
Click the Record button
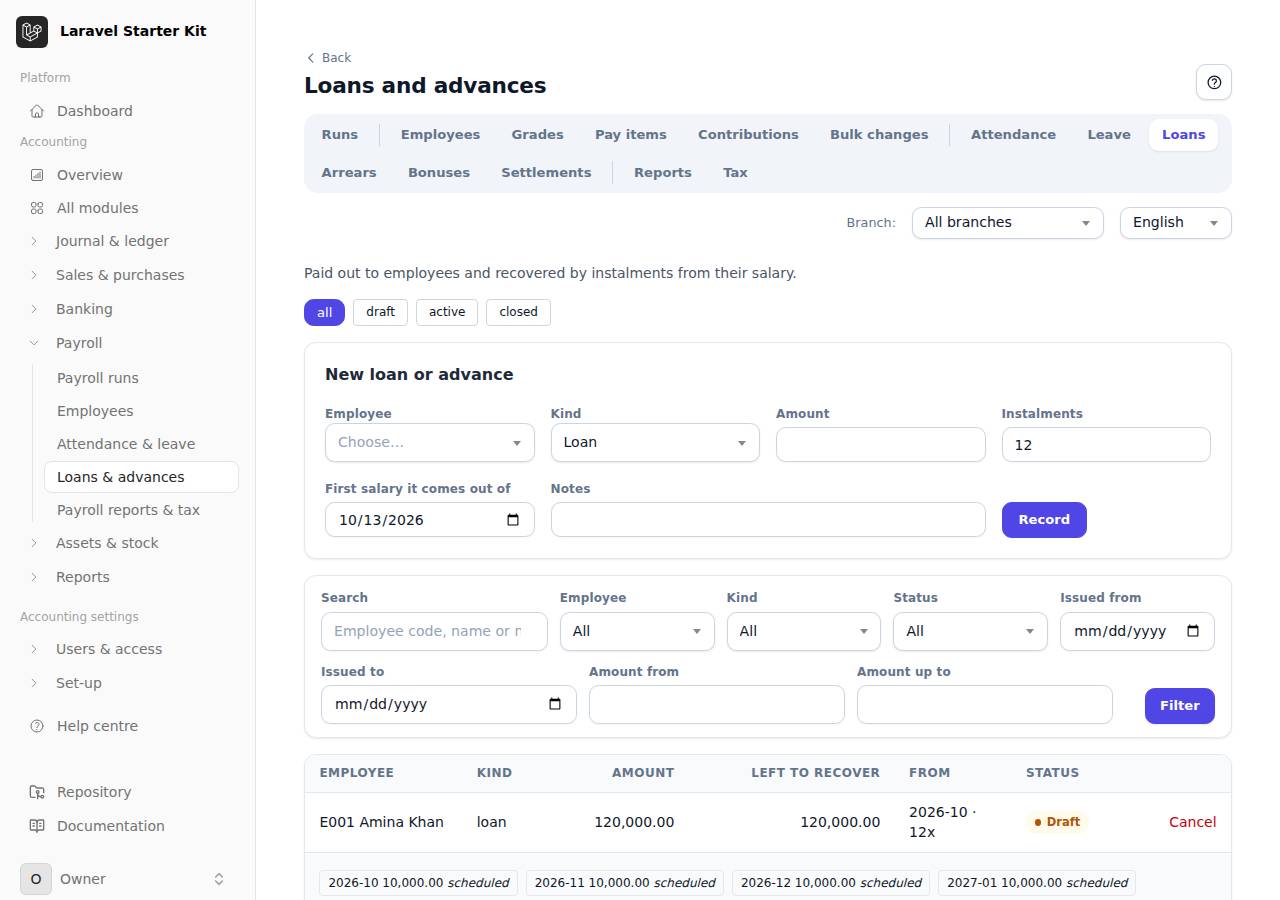pyautogui.click(x=1044, y=520)
